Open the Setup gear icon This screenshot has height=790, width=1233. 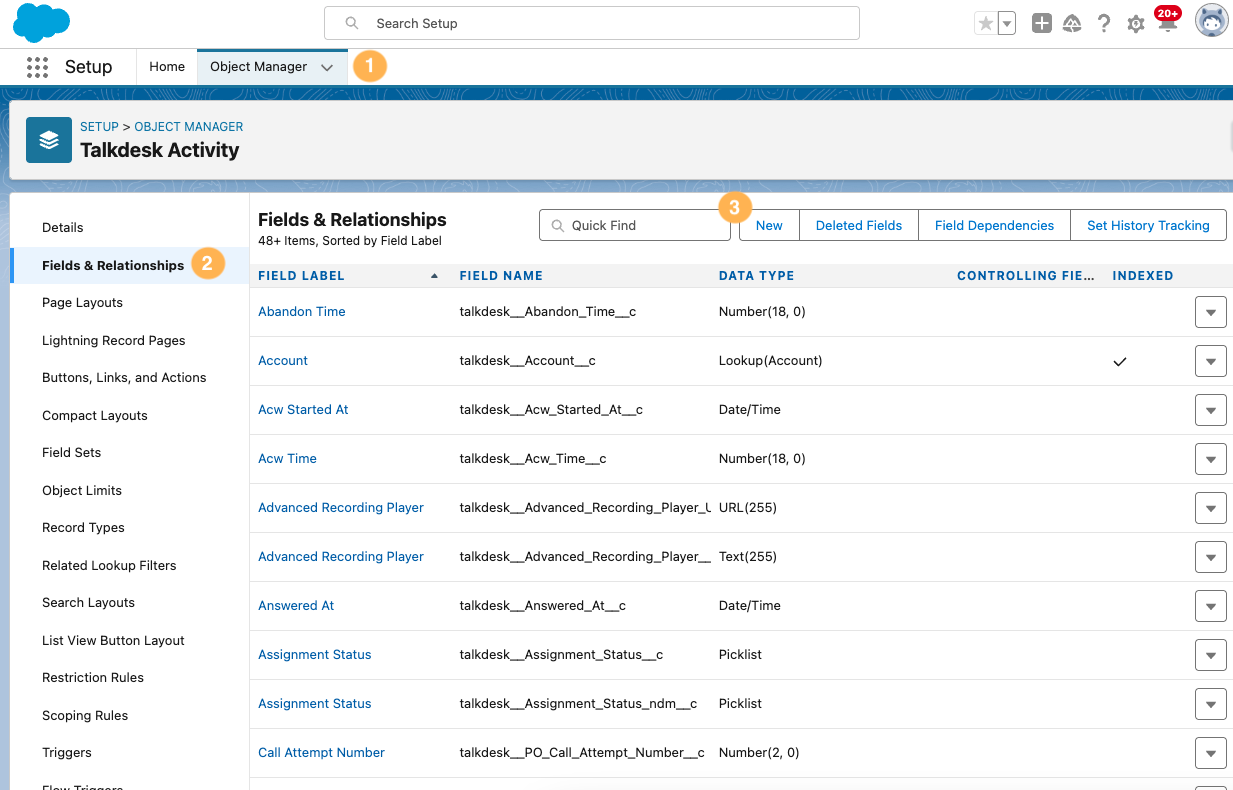coord(1136,24)
